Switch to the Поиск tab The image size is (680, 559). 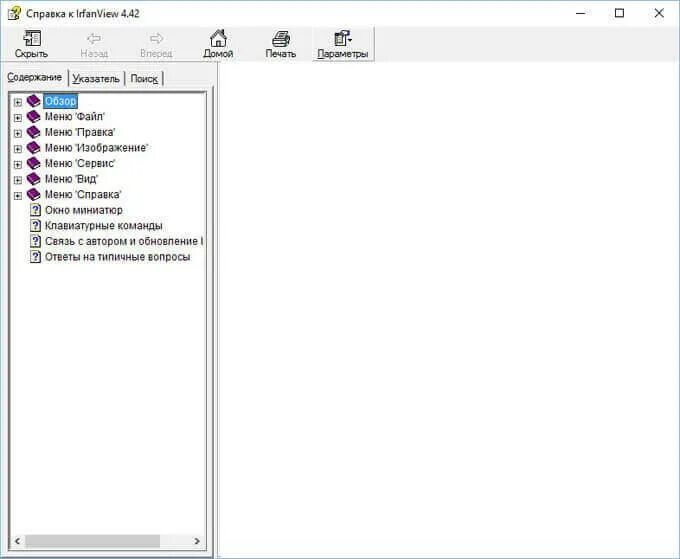[x=144, y=79]
